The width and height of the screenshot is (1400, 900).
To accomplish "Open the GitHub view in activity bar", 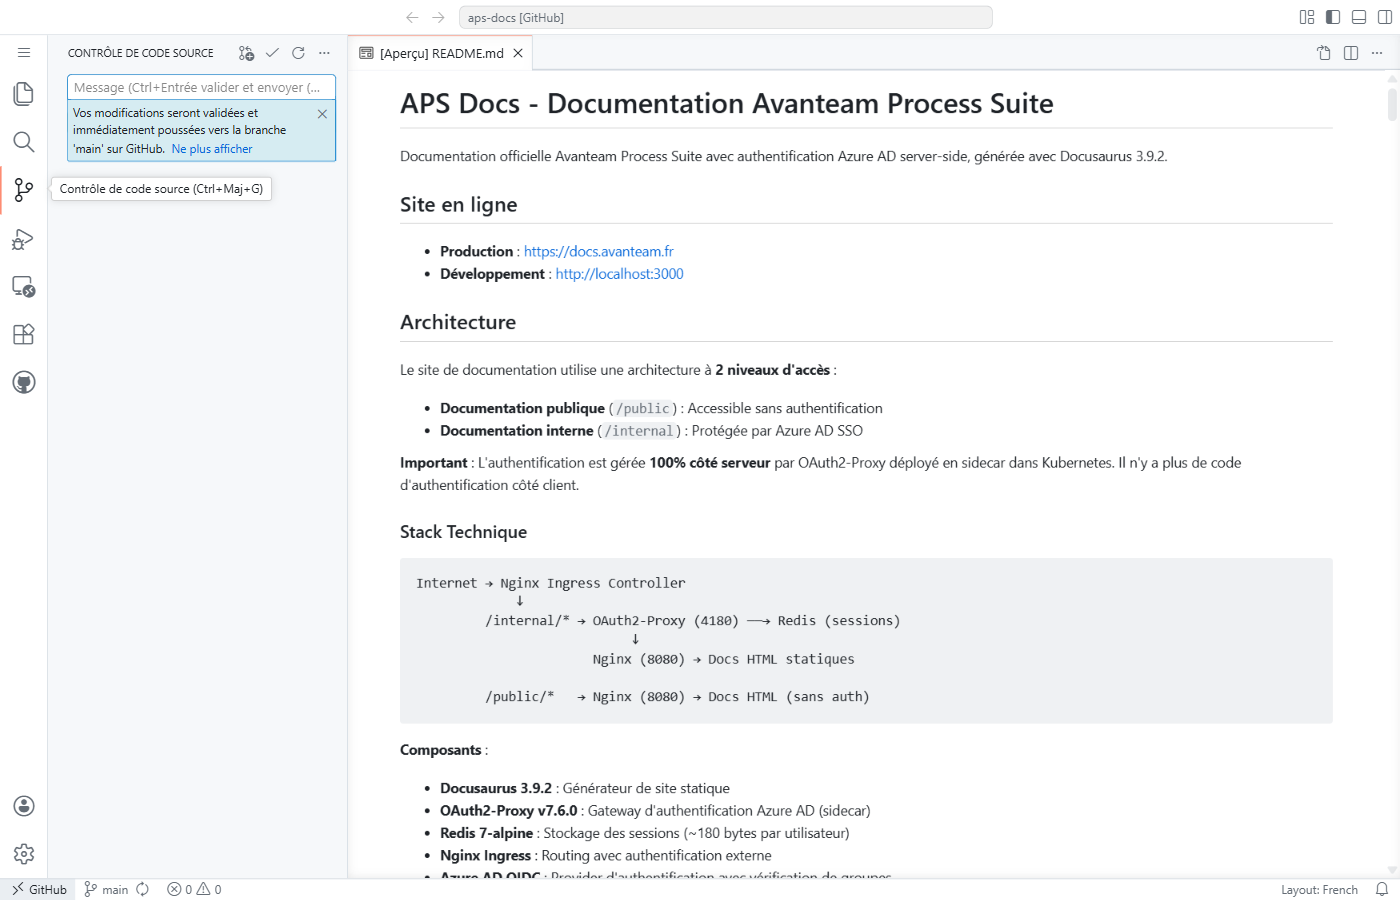I will (x=23, y=382).
